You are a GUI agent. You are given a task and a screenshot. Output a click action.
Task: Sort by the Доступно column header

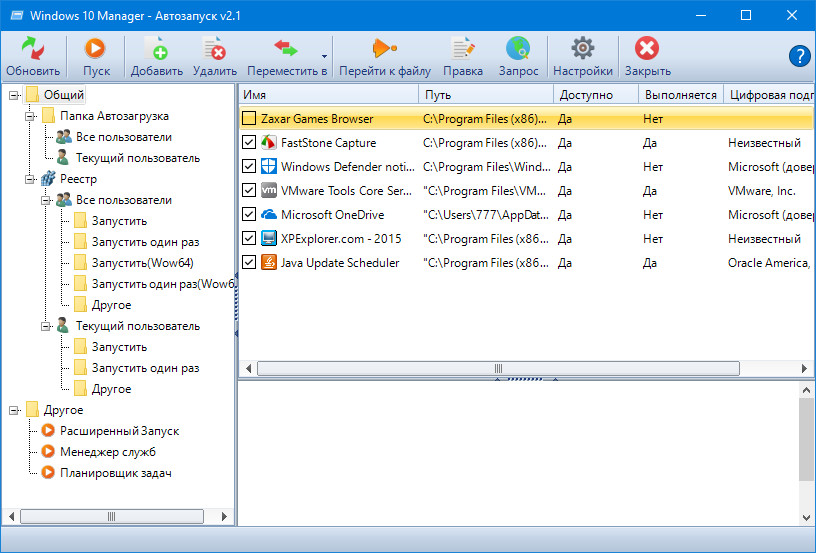(x=596, y=95)
